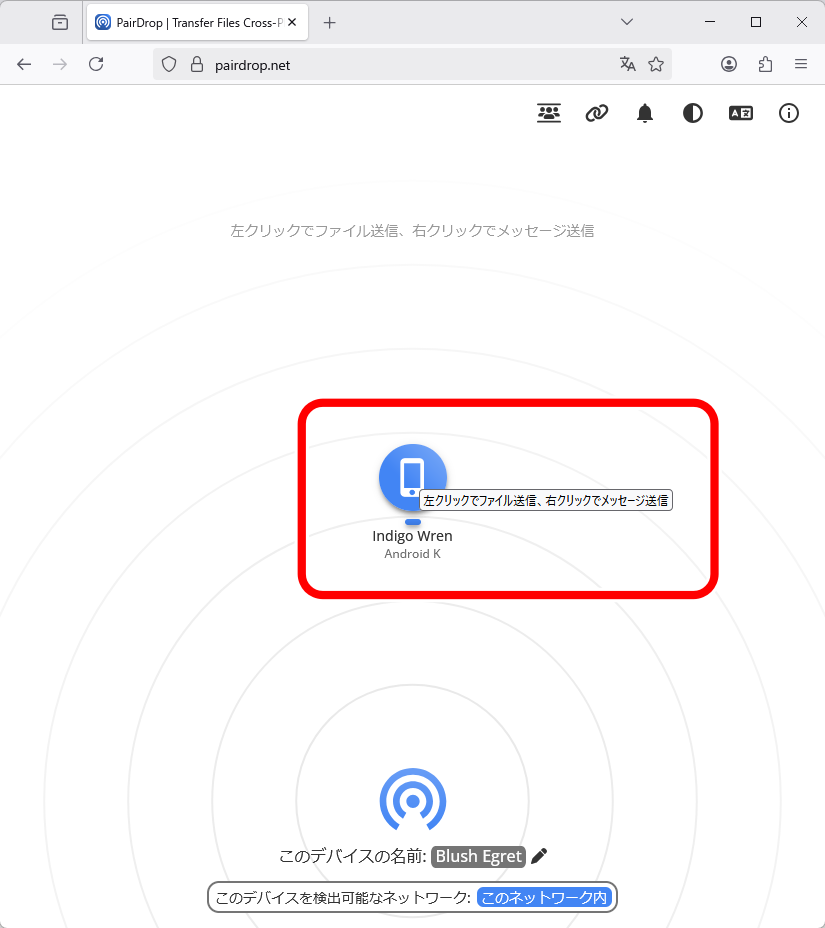
Task: Click the PairDrop logo above the device name
Action: pyautogui.click(x=412, y=800)
